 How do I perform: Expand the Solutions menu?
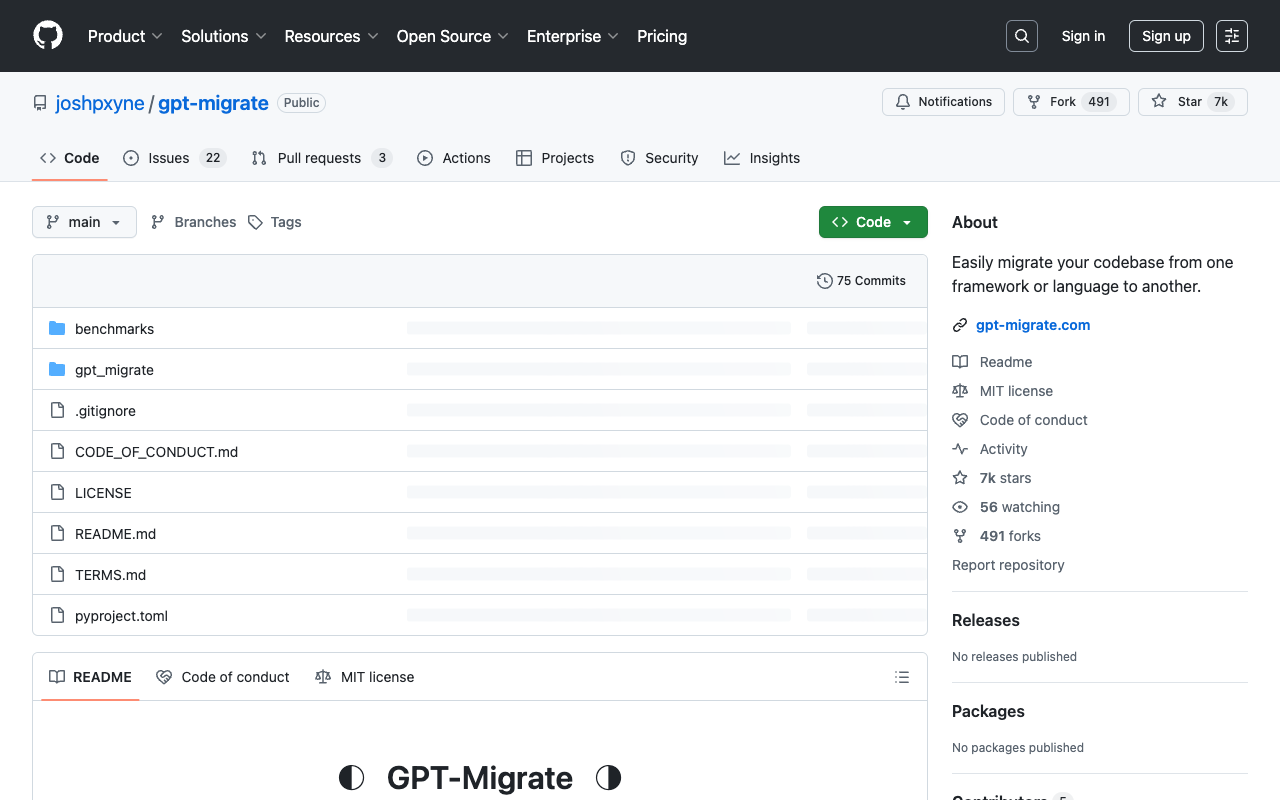[x=224, y=36]
